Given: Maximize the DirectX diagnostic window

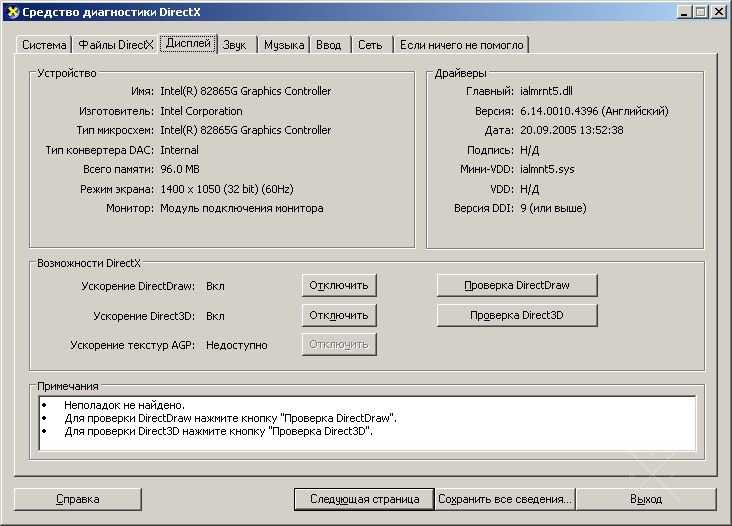Looking at the screenshot, I should (700, 12).
